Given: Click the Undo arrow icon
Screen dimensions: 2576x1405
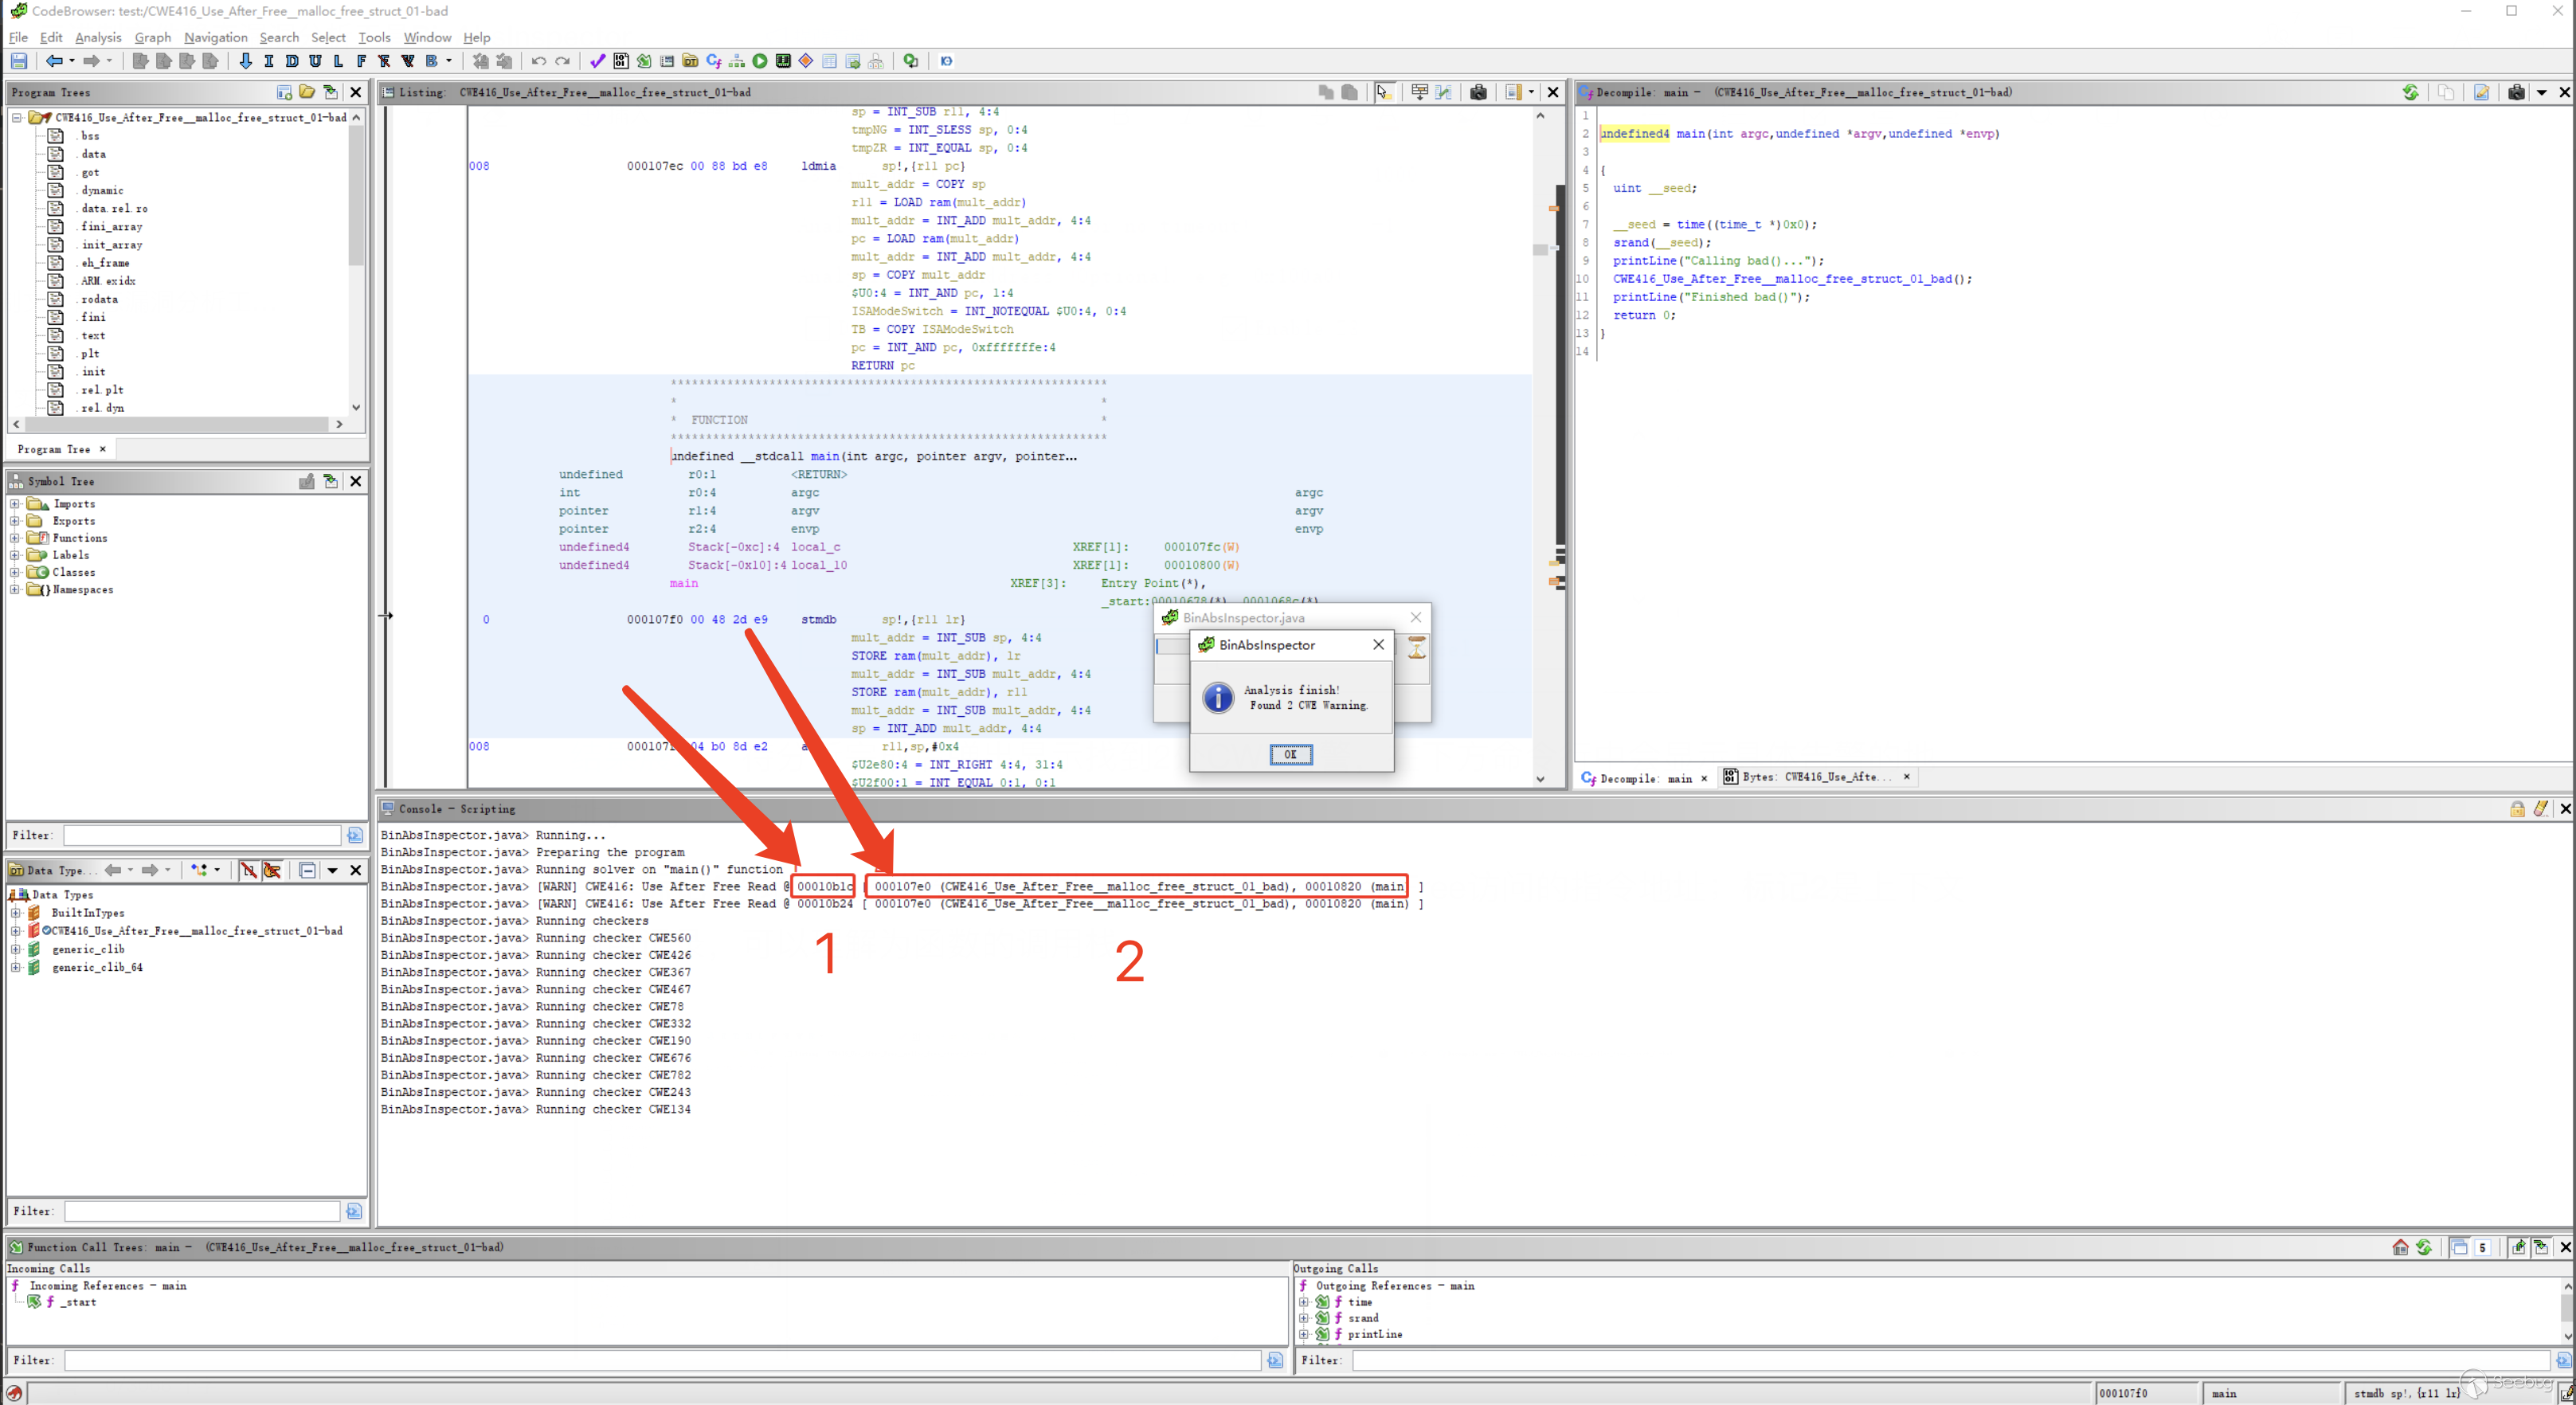Looking at the screenshot, I should pyautogui.click(x=539, y=61).
